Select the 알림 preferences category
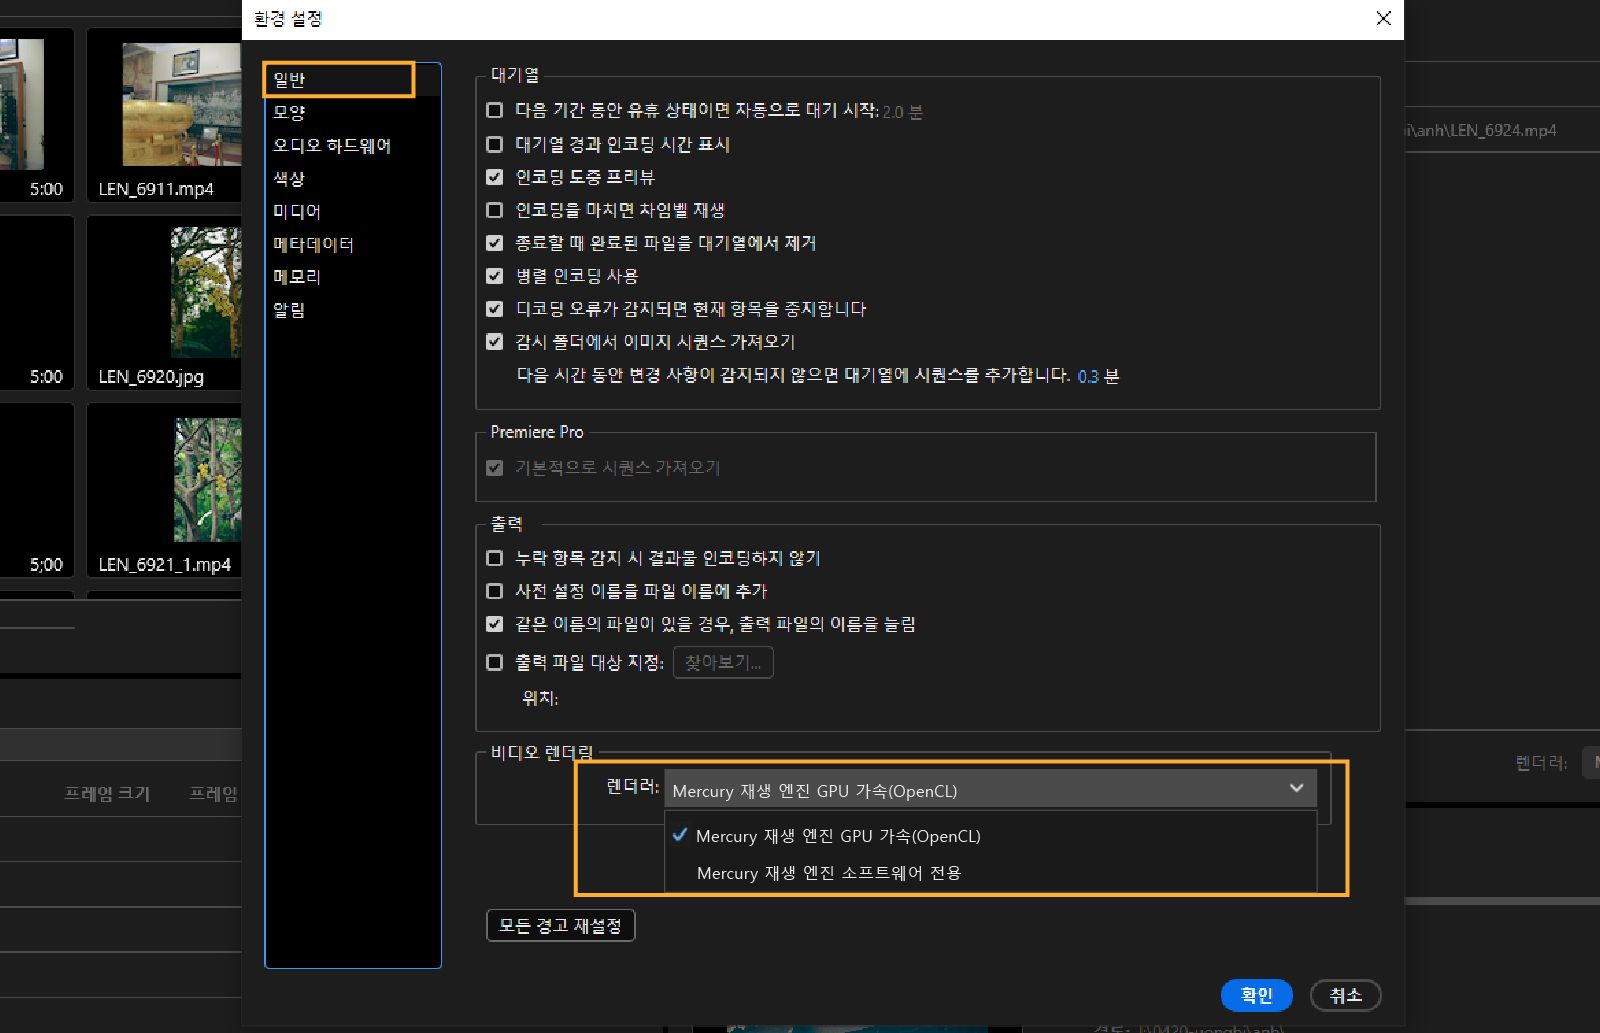The image size is (1600, 1033). coord(289,310)
